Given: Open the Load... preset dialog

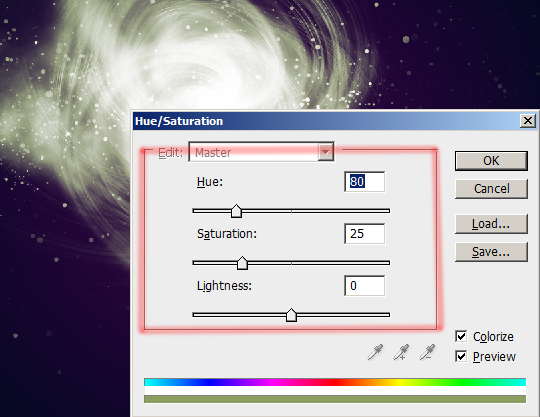Looking at the screenshot, I should click(x=491, y=224).
